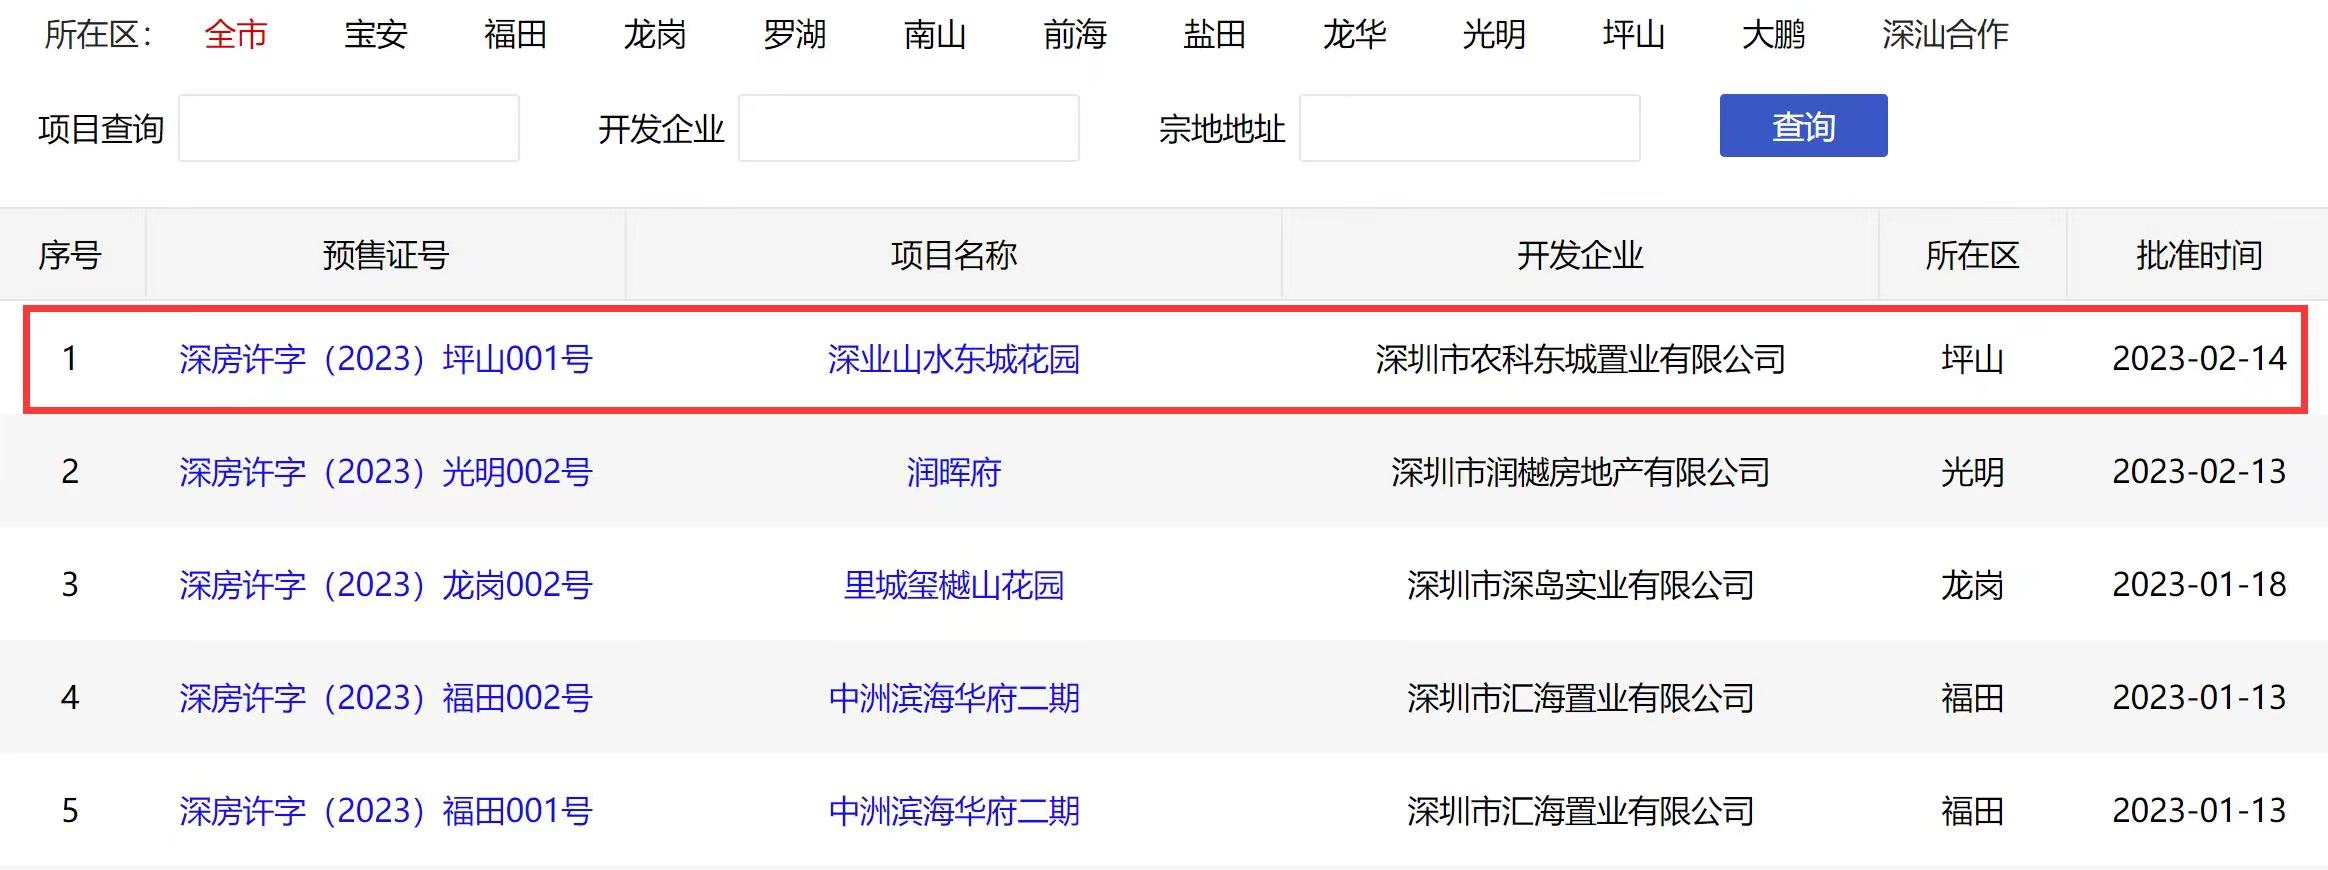Click 龙岗 in the 所在区 column
Viewport: 2328px width, 870px height.
click(x=1973, y=585)
